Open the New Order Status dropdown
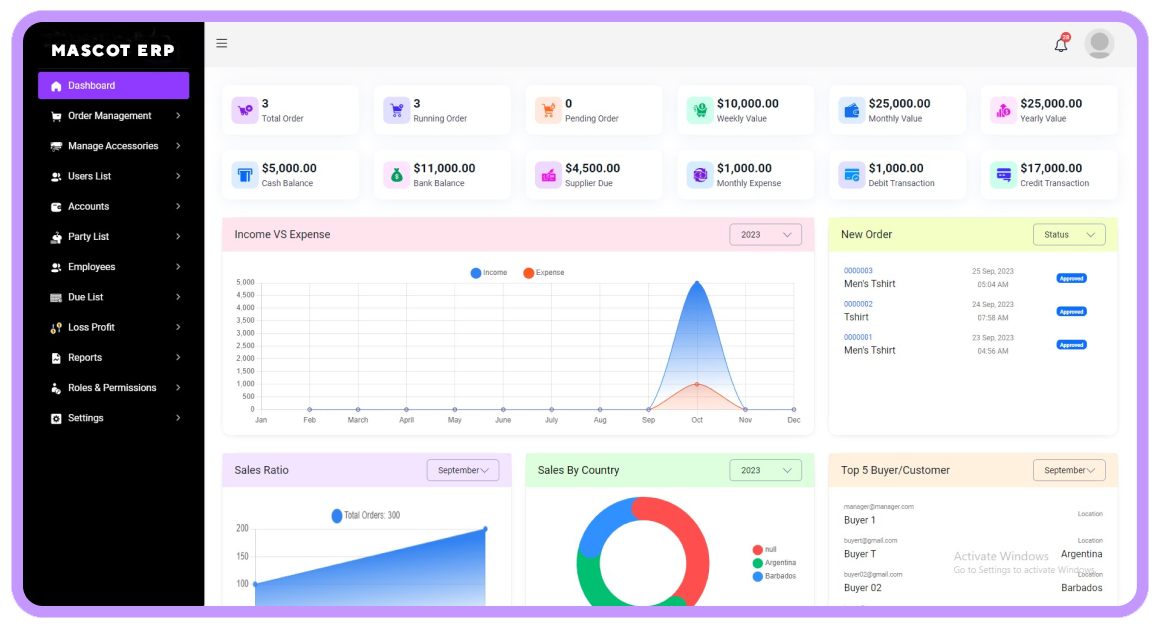This screenshot has height=630, width=1162. pyautogui.click(x=1068, y=235)
